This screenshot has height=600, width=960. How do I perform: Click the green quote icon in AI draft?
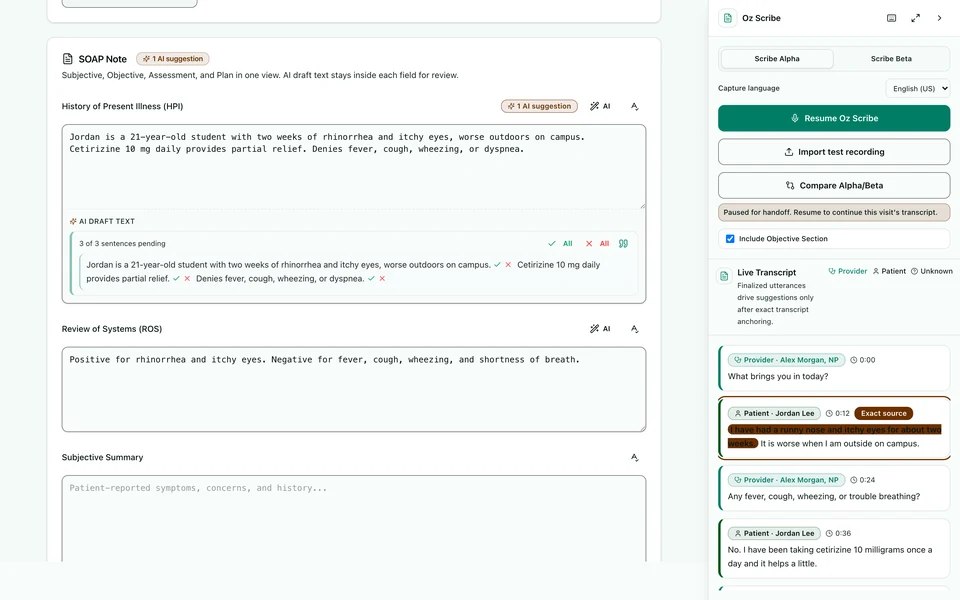[623, 244]
